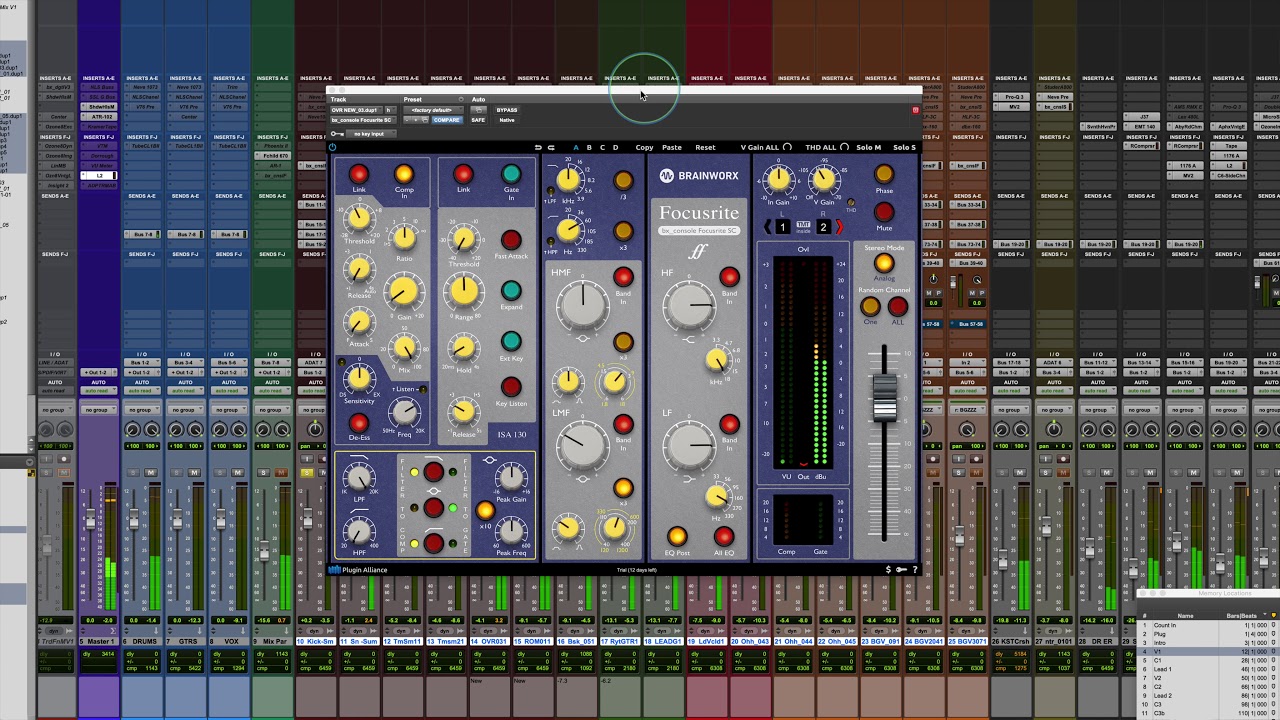The width and height of the screenshot is (1280, 720).
Task: Click Random Channel ALL button
Action: pyautogui.click(x=897, y=307)
